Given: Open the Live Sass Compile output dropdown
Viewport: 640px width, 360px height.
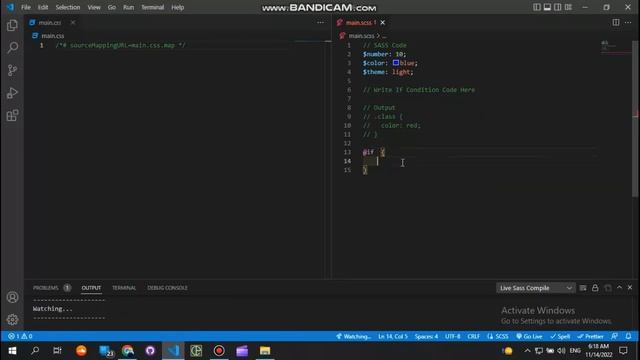Looking at the screenshot, I should [536, 288].
